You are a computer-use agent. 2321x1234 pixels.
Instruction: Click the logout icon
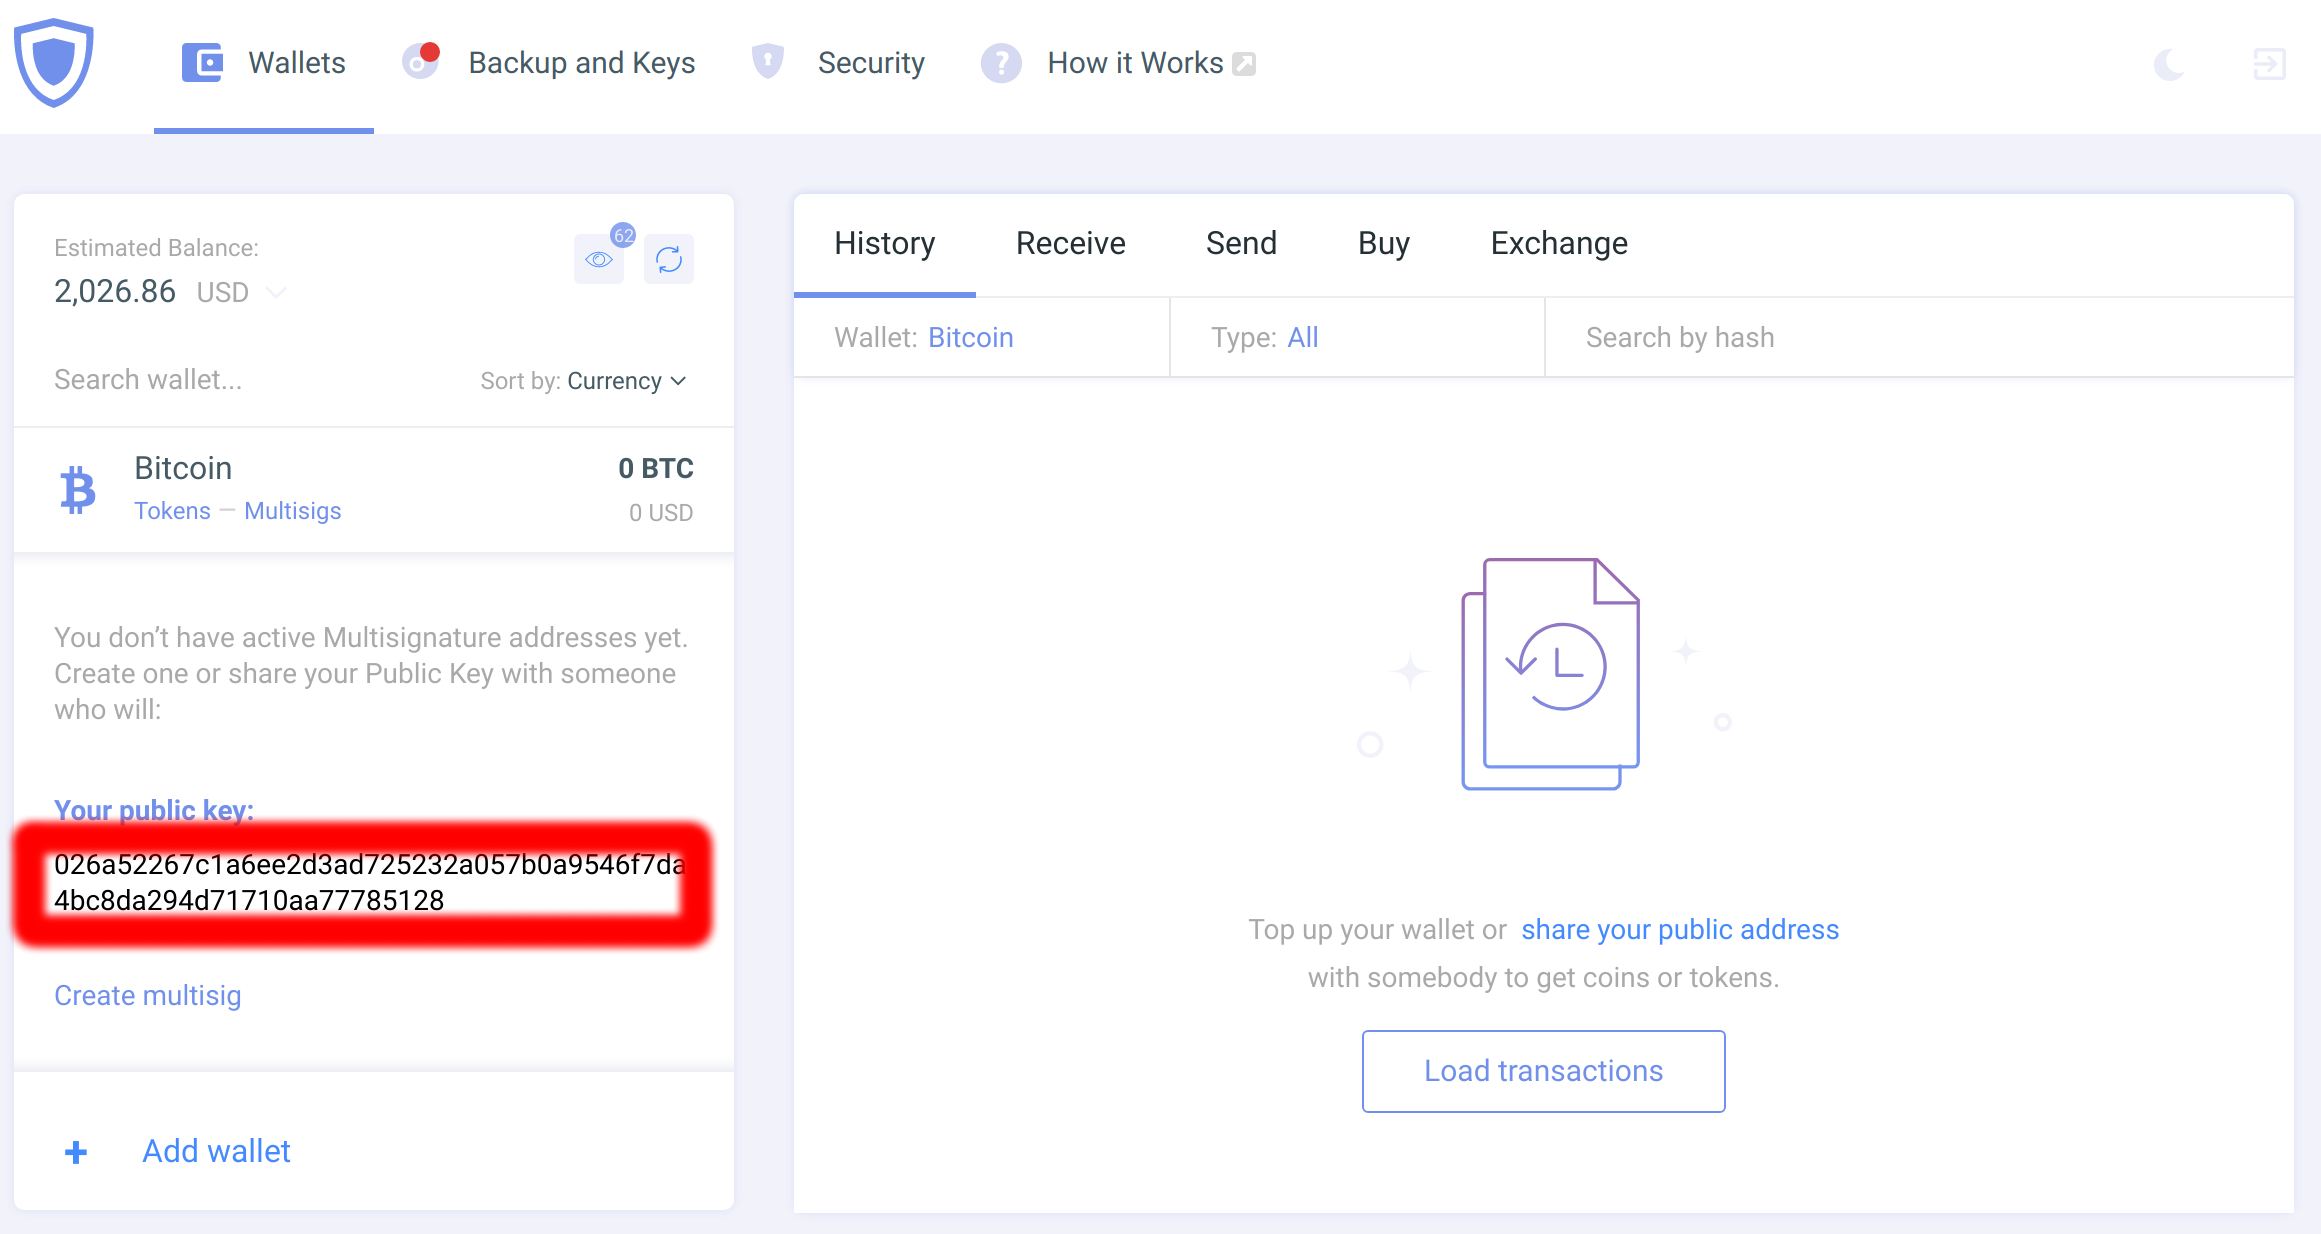coord(2269,64)
